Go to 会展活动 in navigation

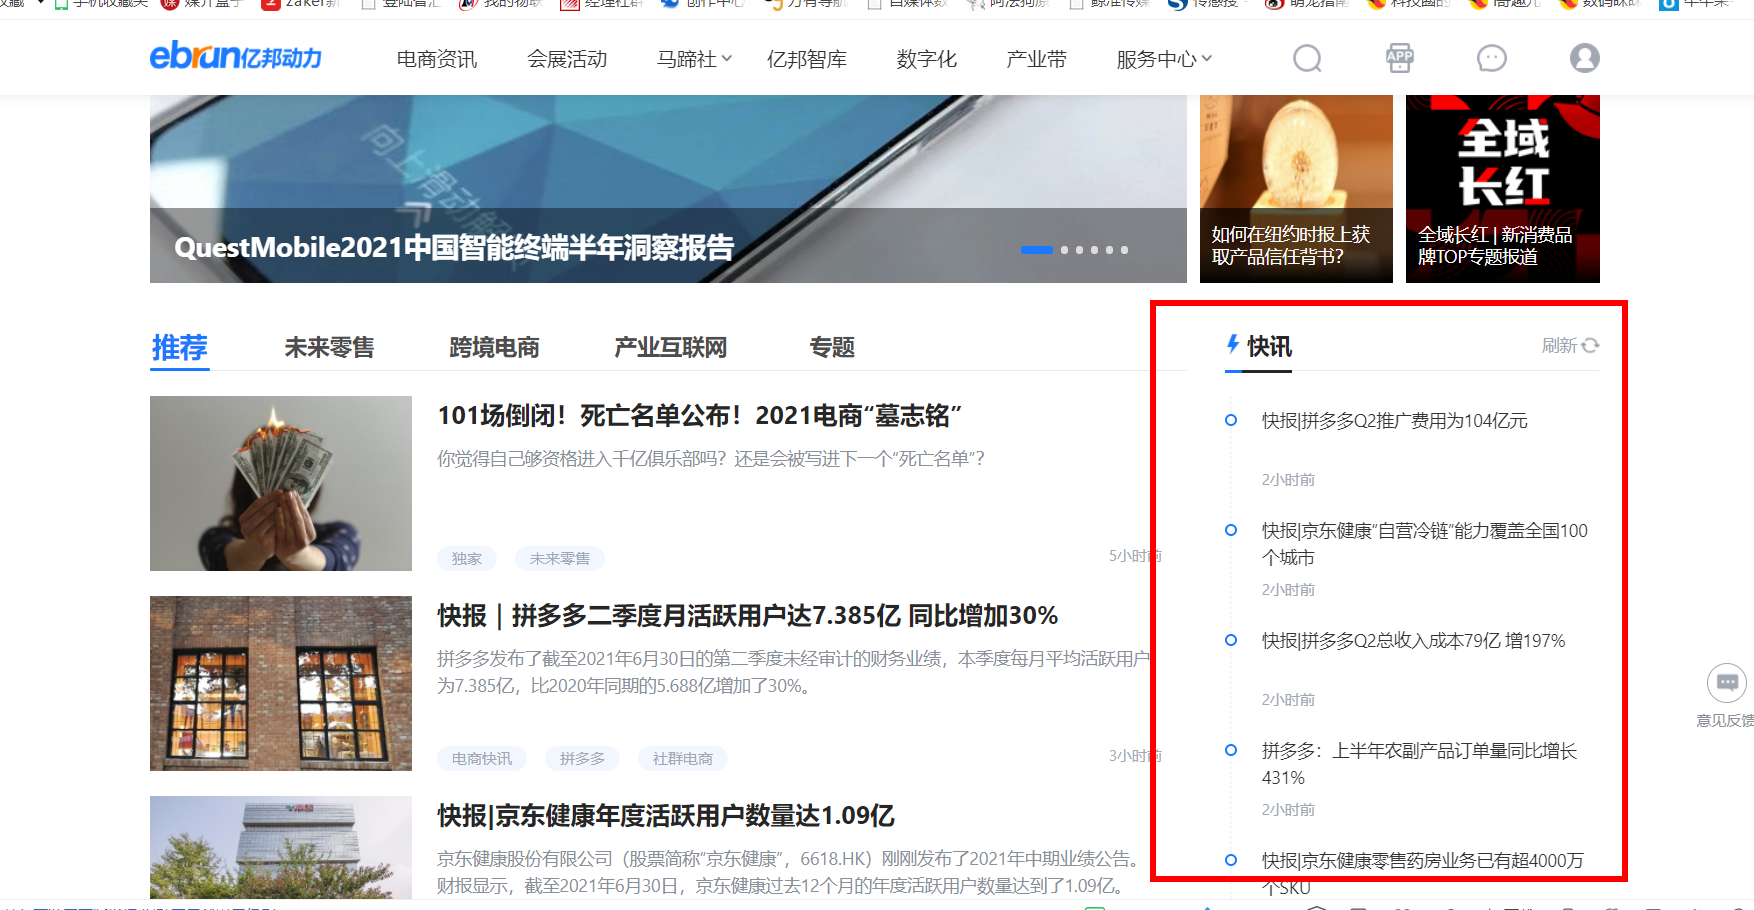point(567,60)
